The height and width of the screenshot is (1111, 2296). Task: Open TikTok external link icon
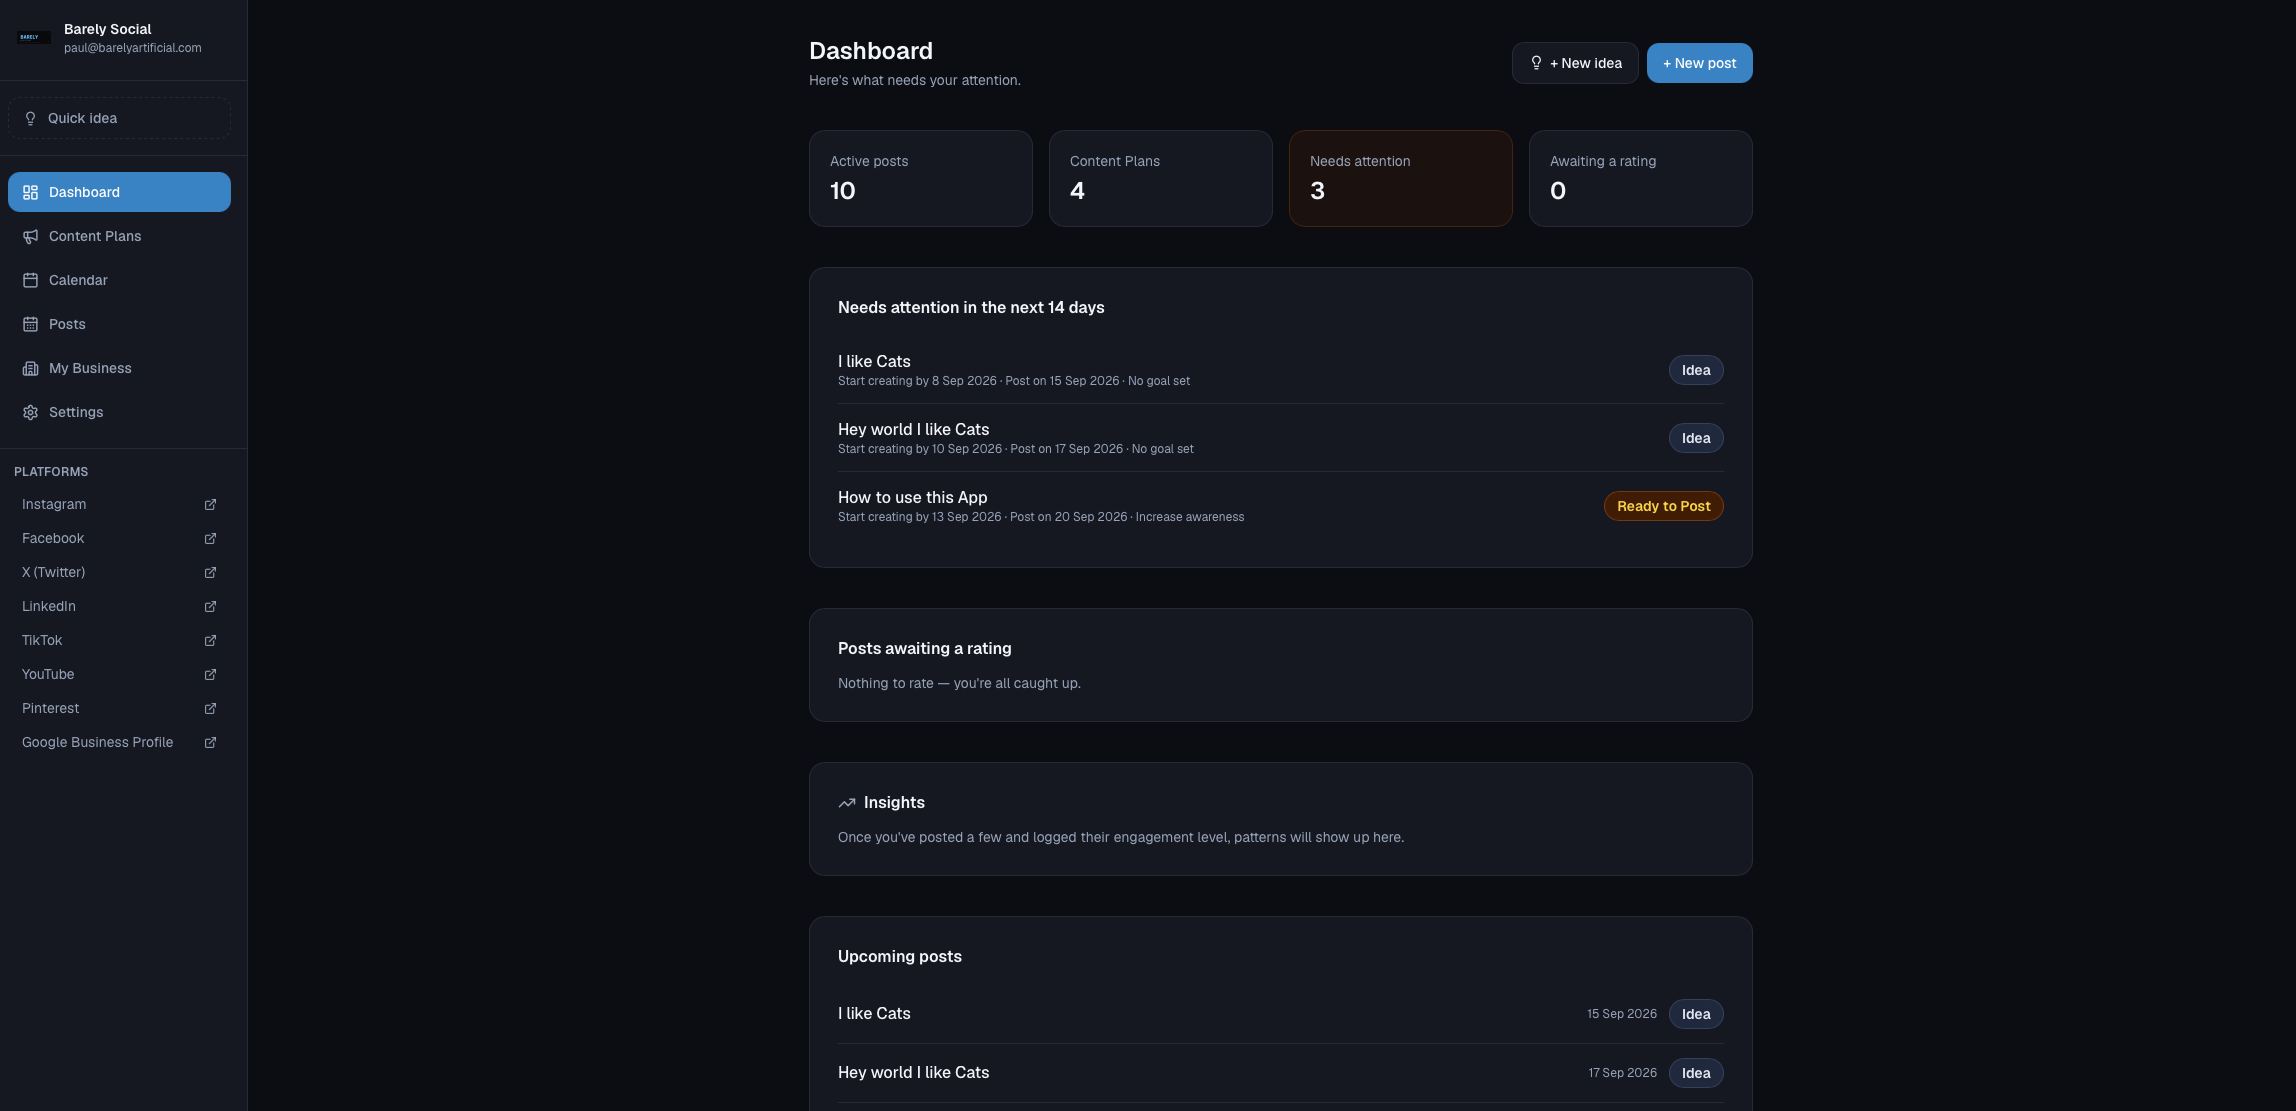click(x=210, y=641)
